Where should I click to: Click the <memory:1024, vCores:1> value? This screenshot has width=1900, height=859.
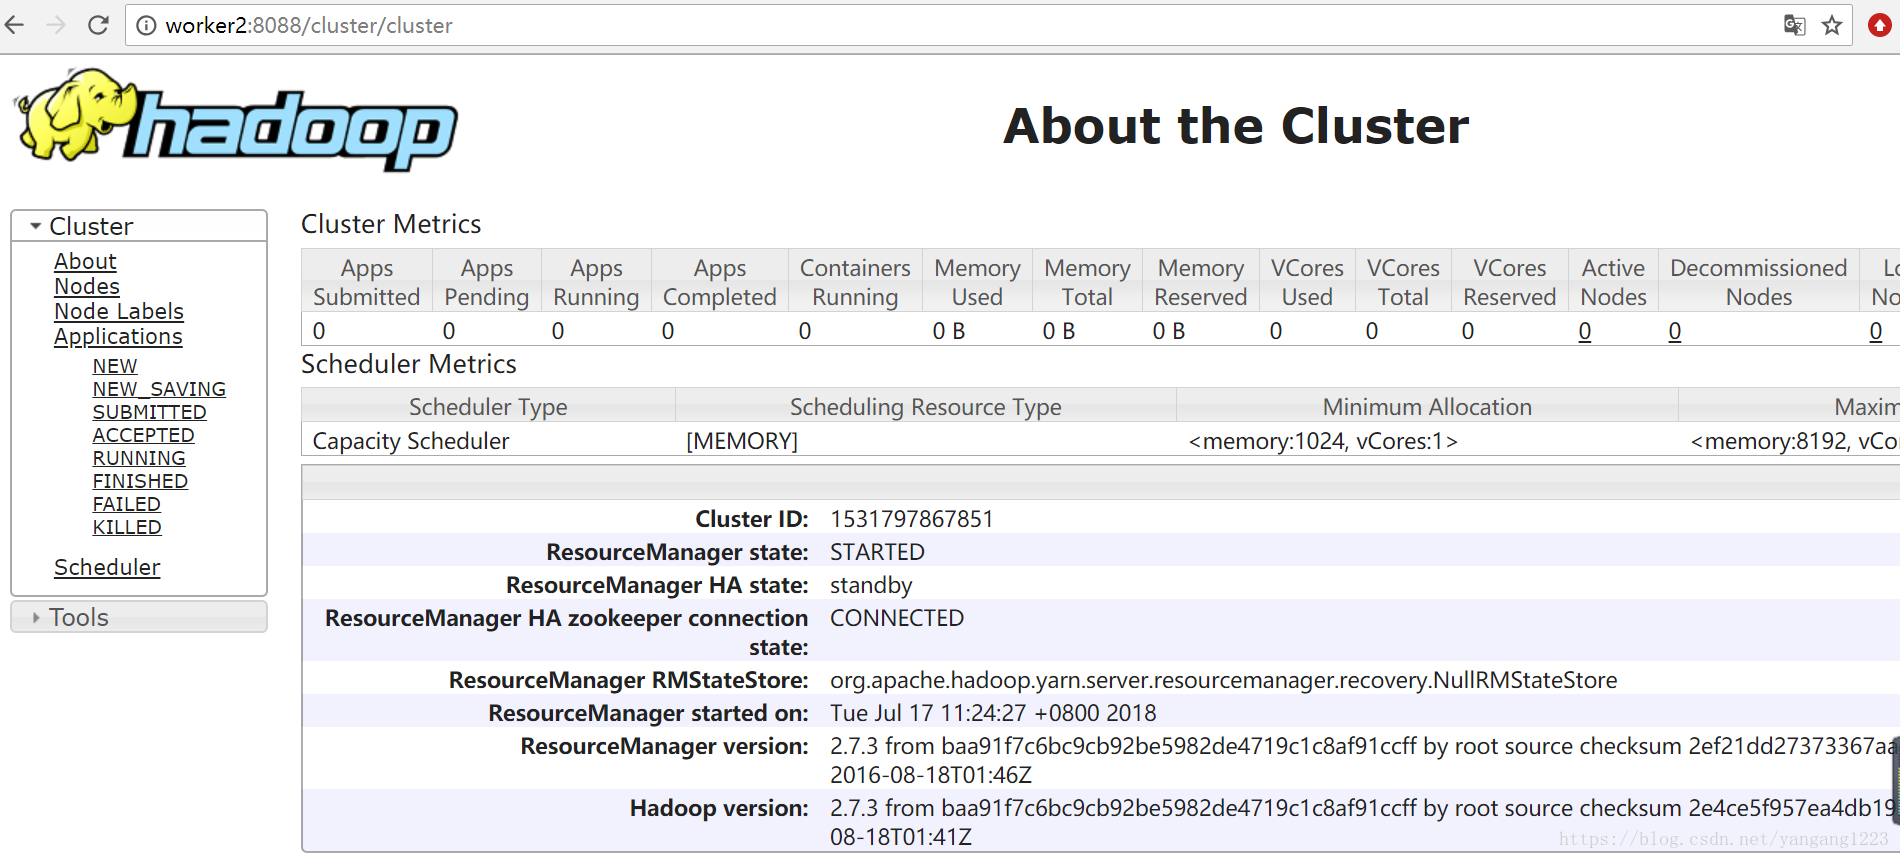1323,441
